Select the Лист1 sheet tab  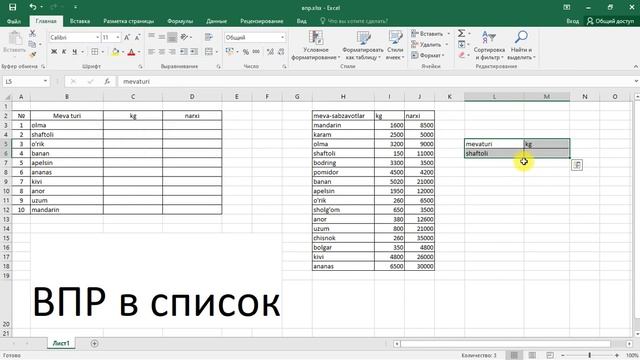point(61,343)
